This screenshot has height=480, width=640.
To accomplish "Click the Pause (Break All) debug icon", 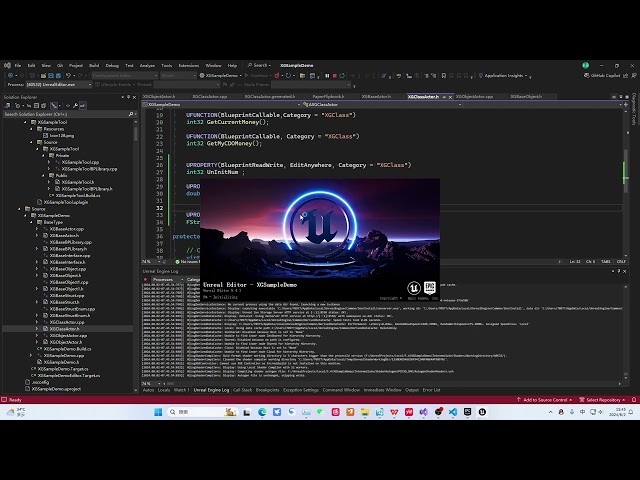I will click(x=327, y=76).
